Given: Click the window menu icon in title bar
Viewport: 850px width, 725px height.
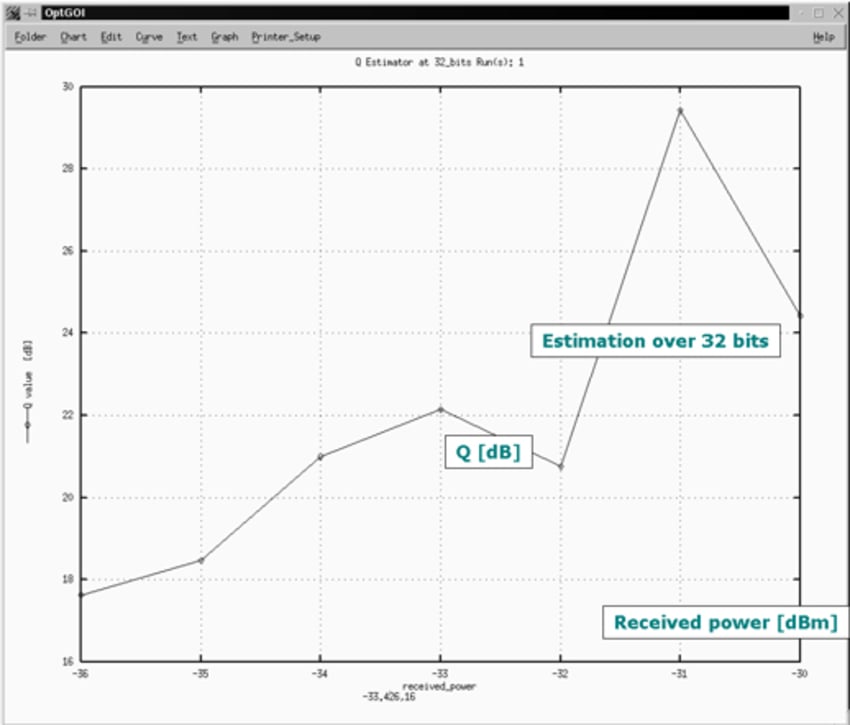Looking at the screenshot, I should point(12,13).
